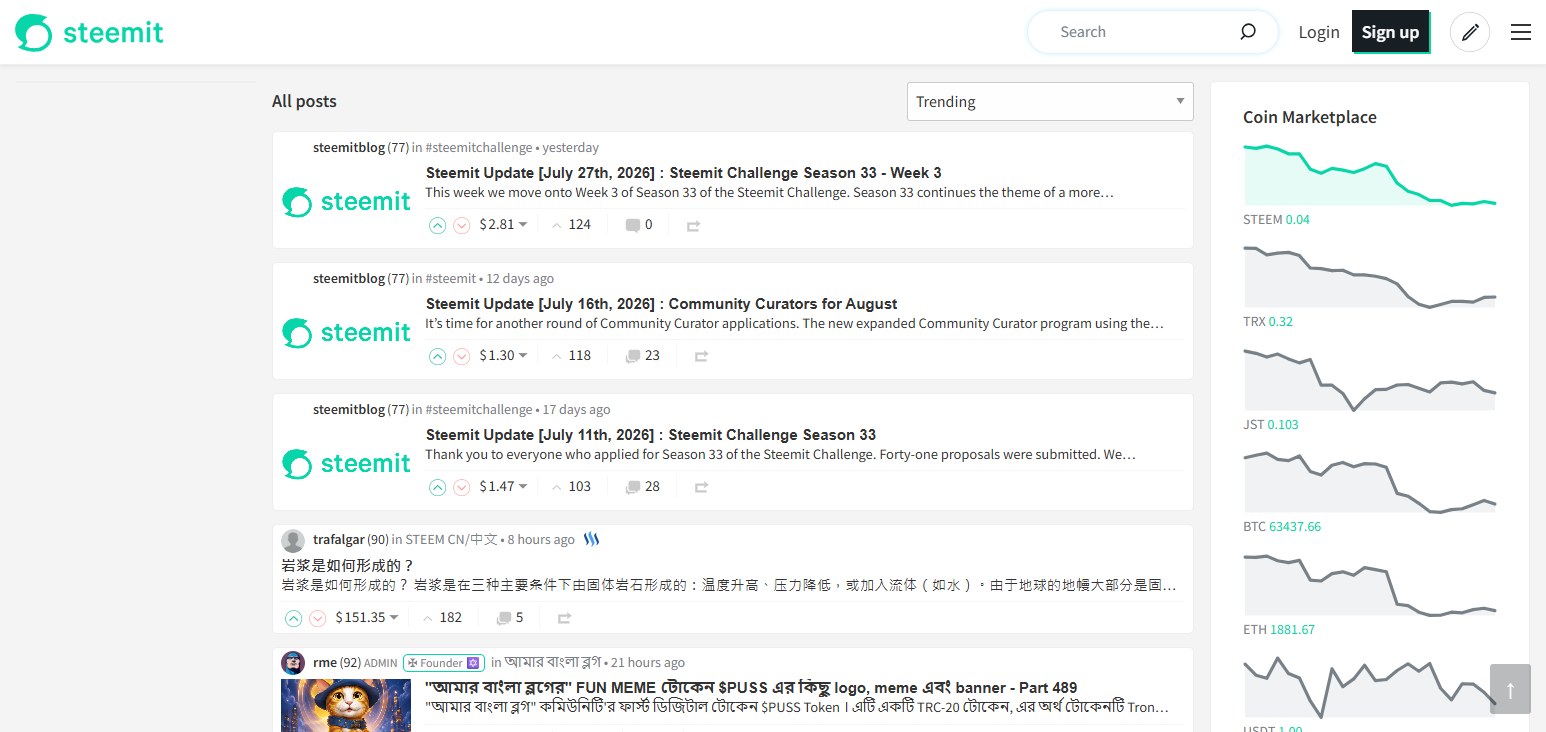Open comments icon showing 23 replies
This screenshot has height=732, width=1546.
[x=632, y=356]
